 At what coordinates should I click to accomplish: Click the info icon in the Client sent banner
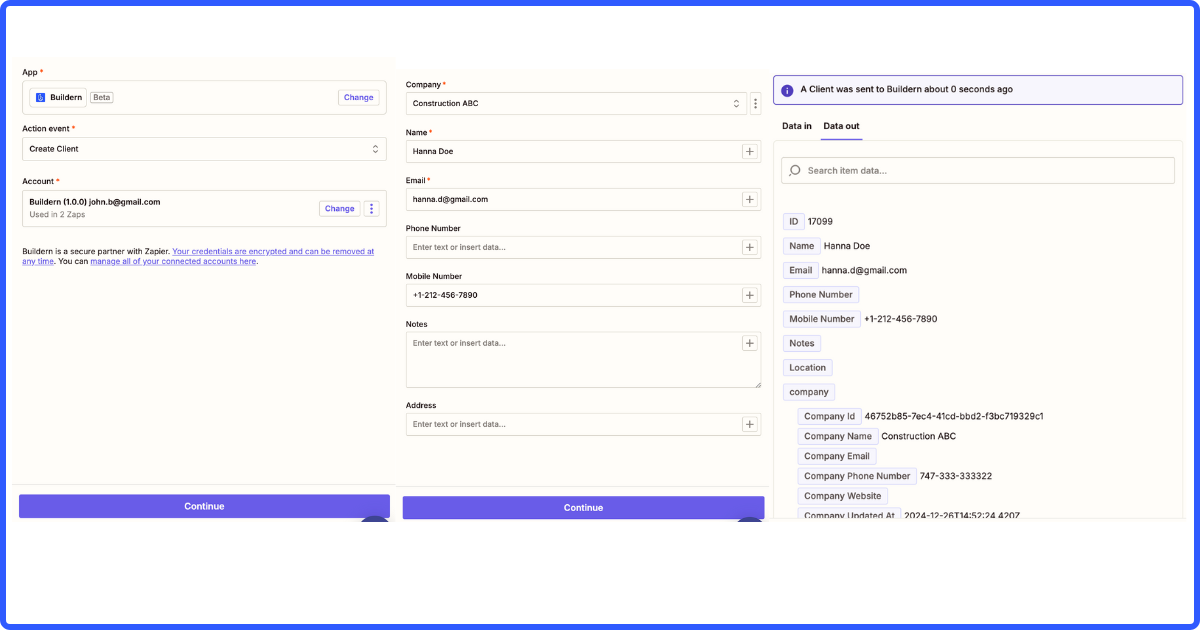787,90
